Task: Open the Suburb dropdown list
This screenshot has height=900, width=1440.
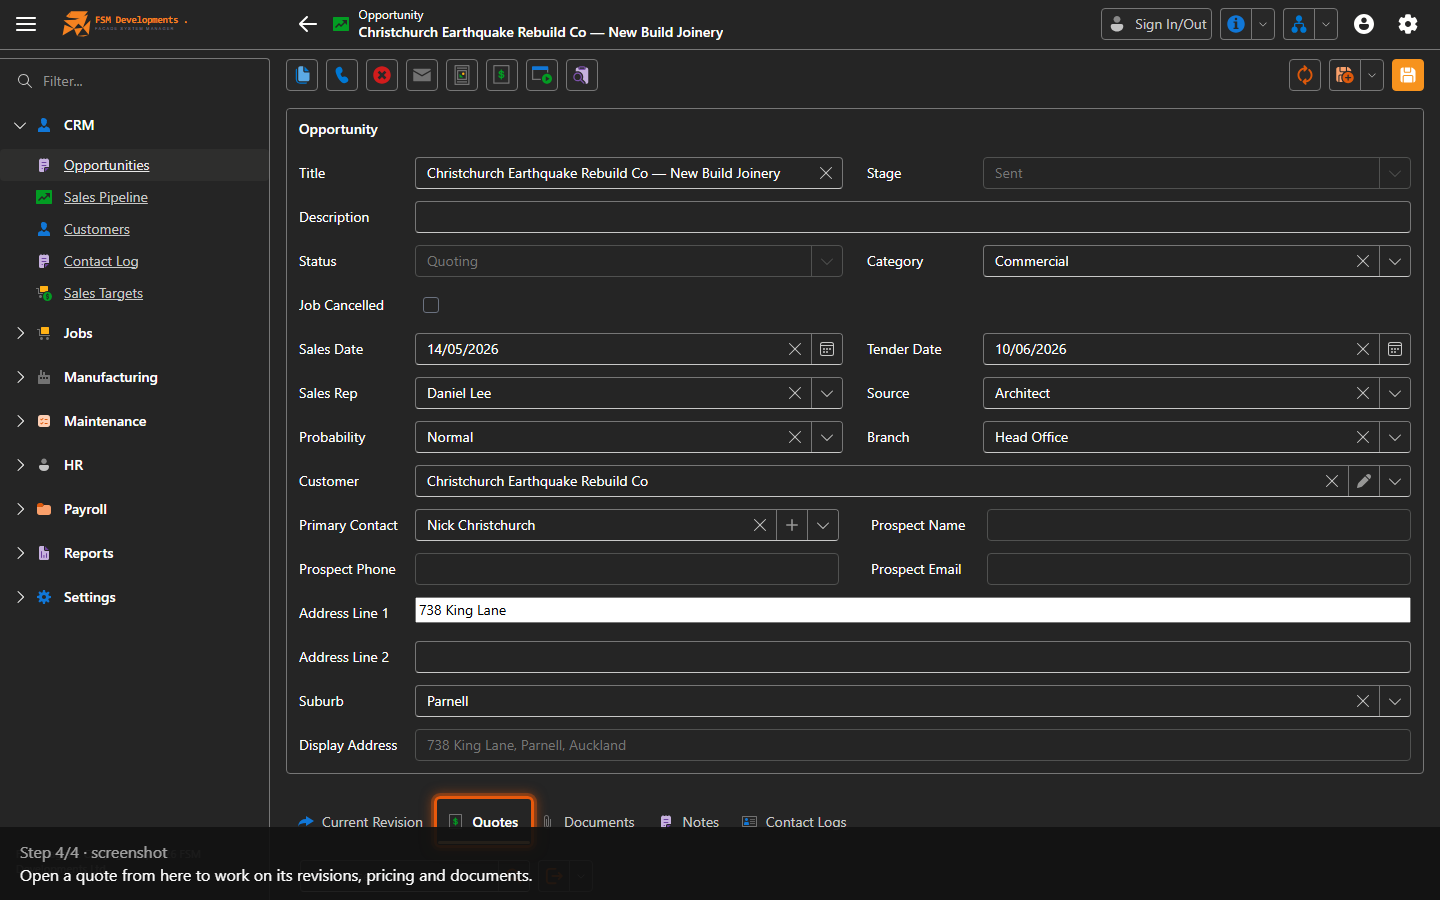Action: (1395, 701)
